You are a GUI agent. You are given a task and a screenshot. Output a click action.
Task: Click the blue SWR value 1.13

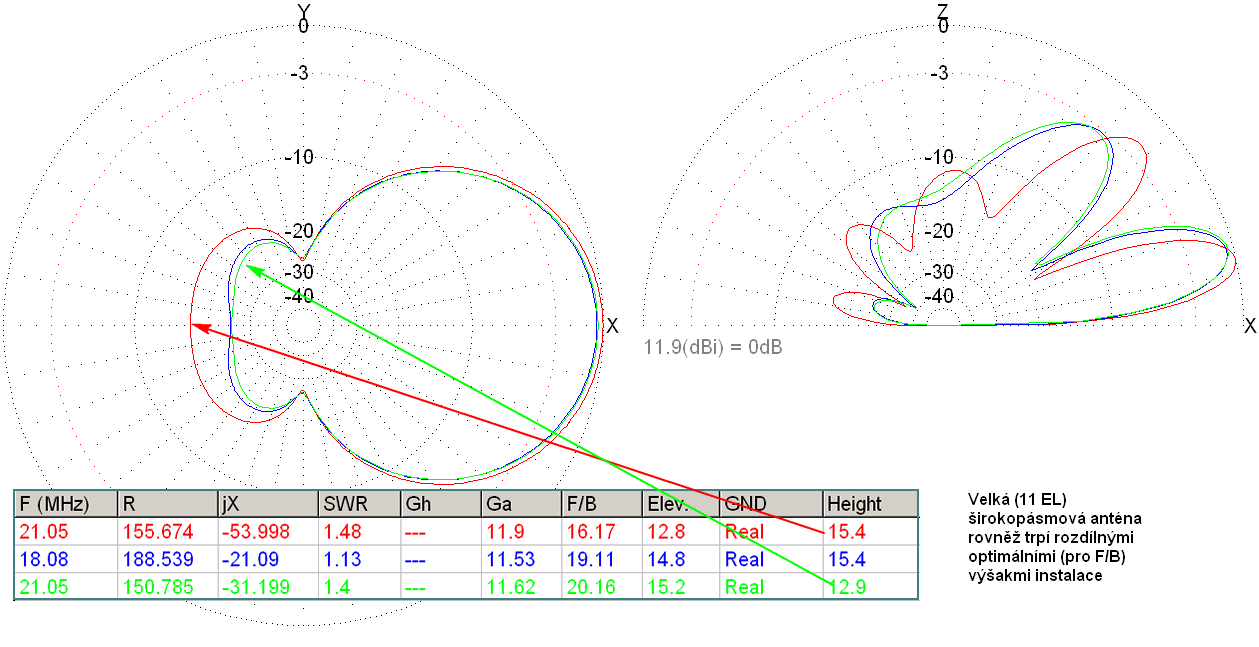pos(342,559)
